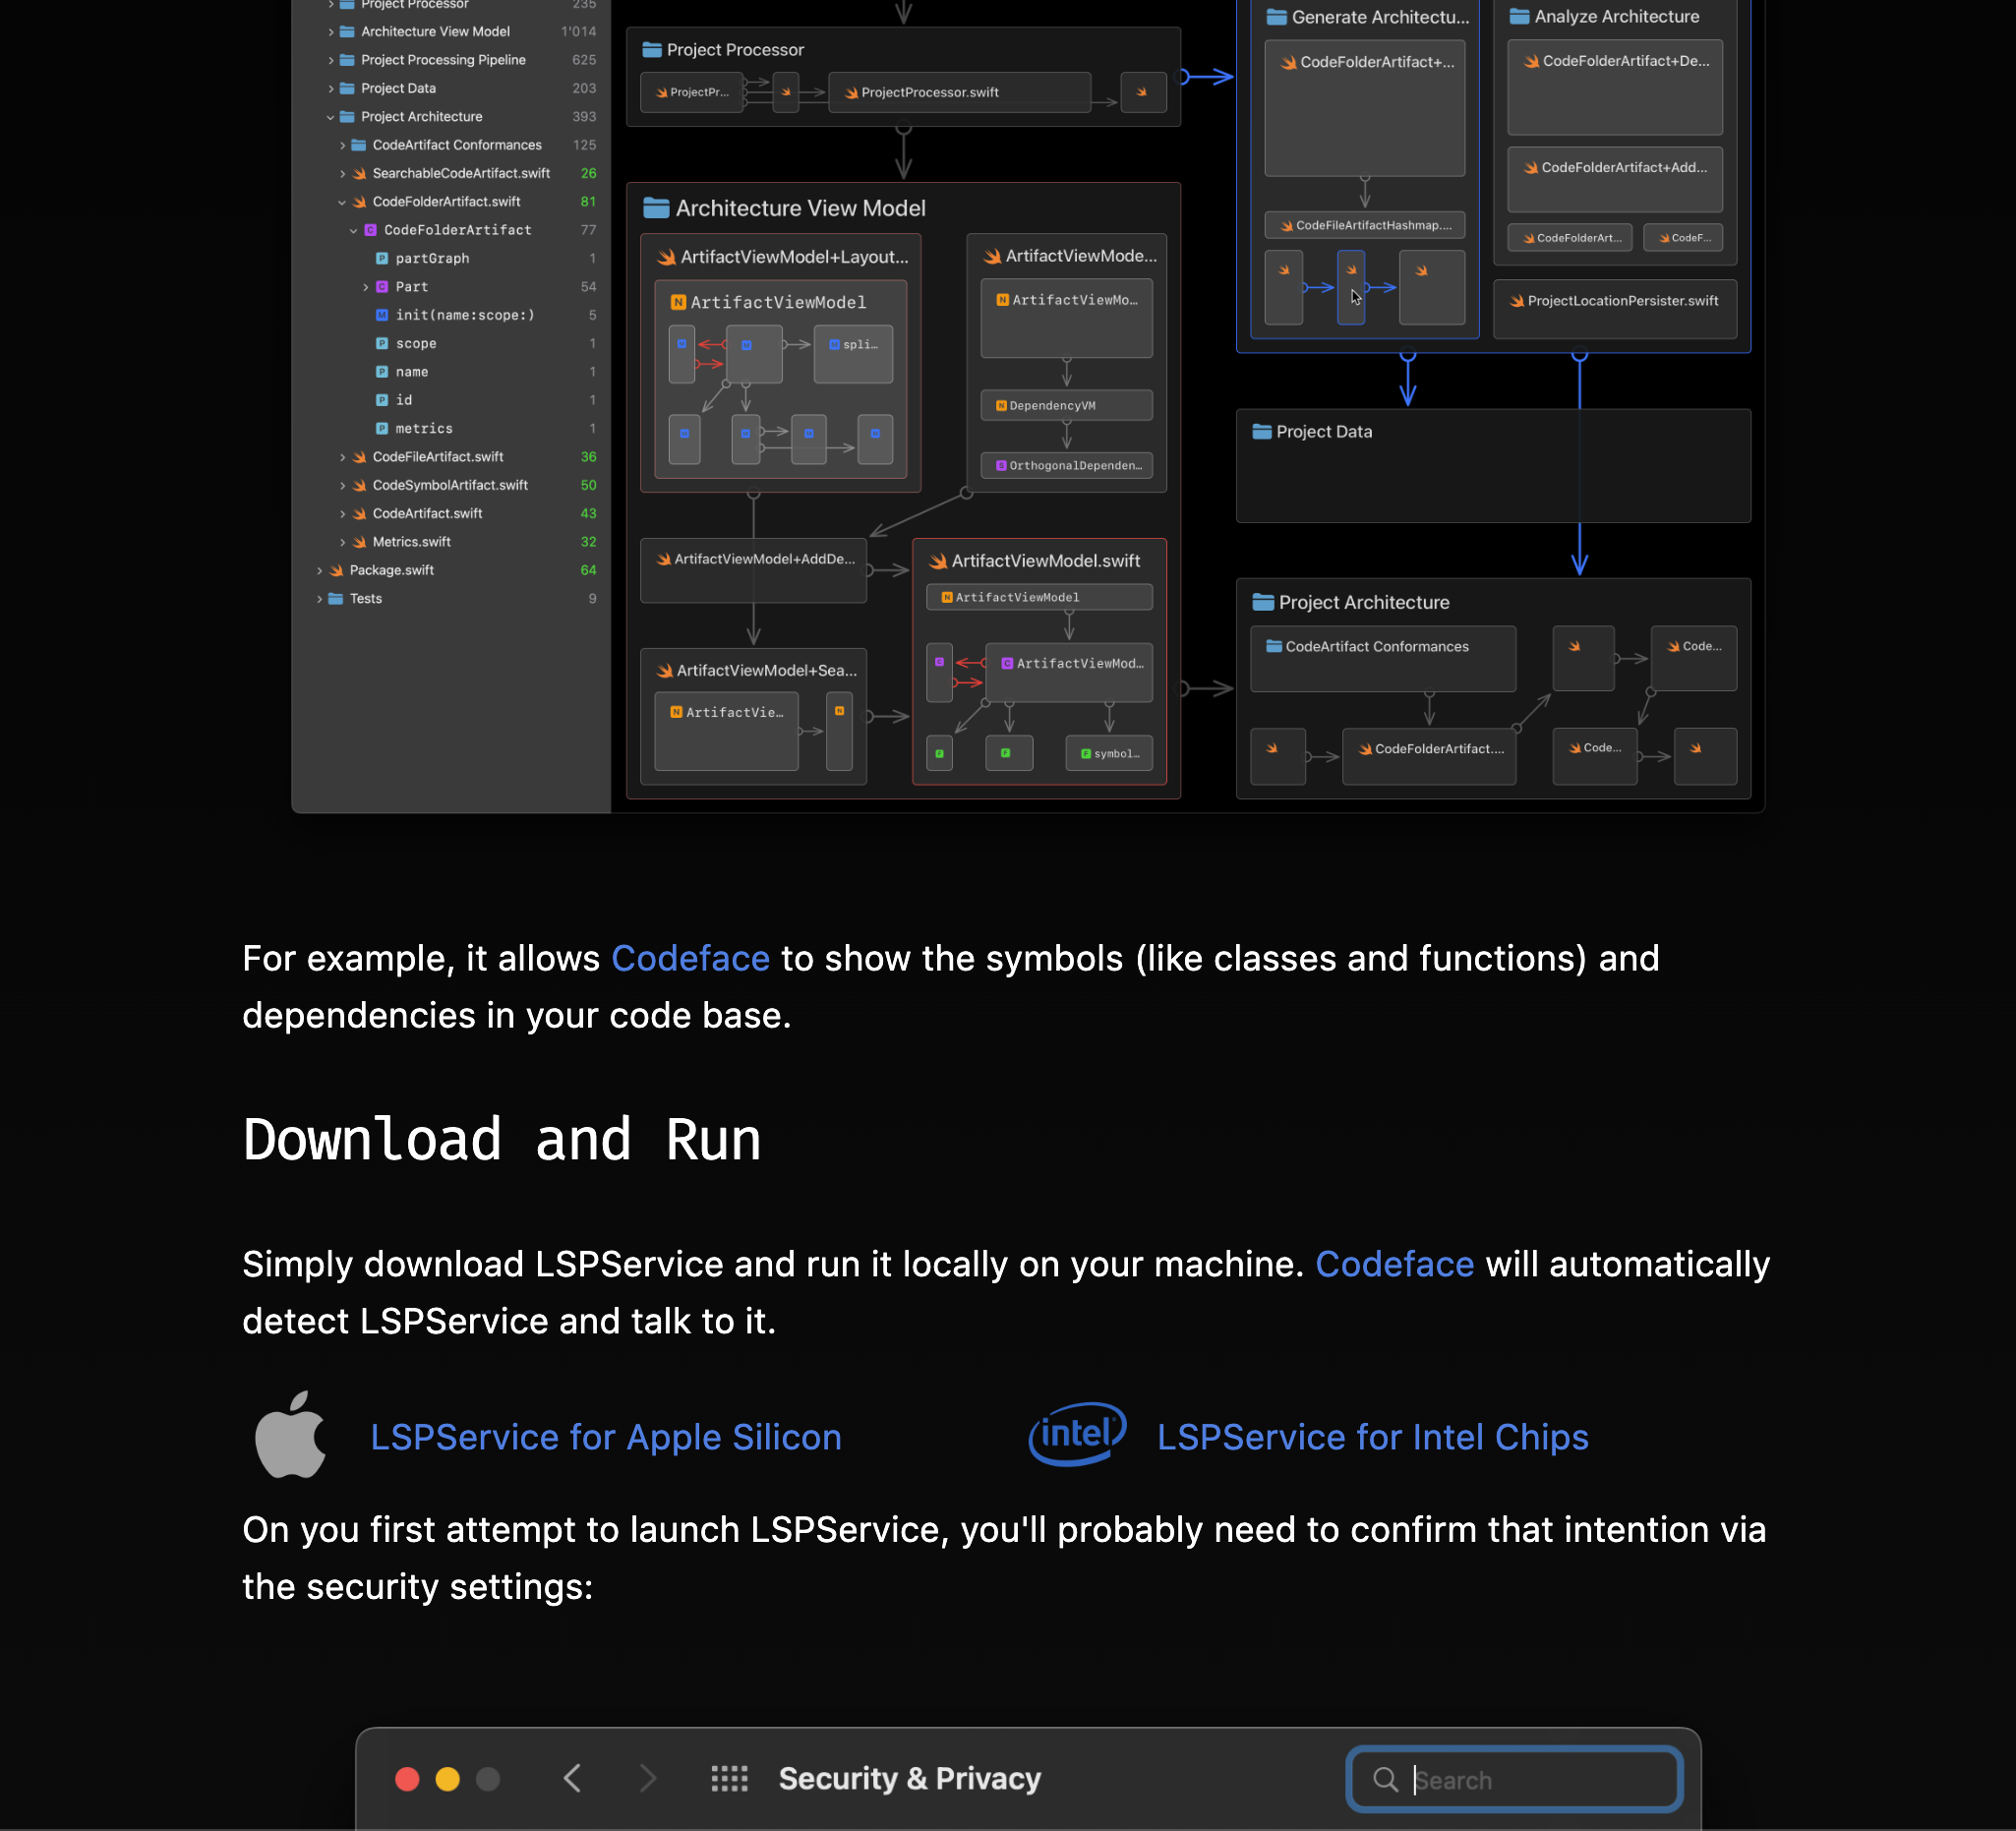This screenshot has width=2016, height=1831.
Task: Collapse the Project Architecture folder
Action: pyautogui.click(x=331, y=117)
